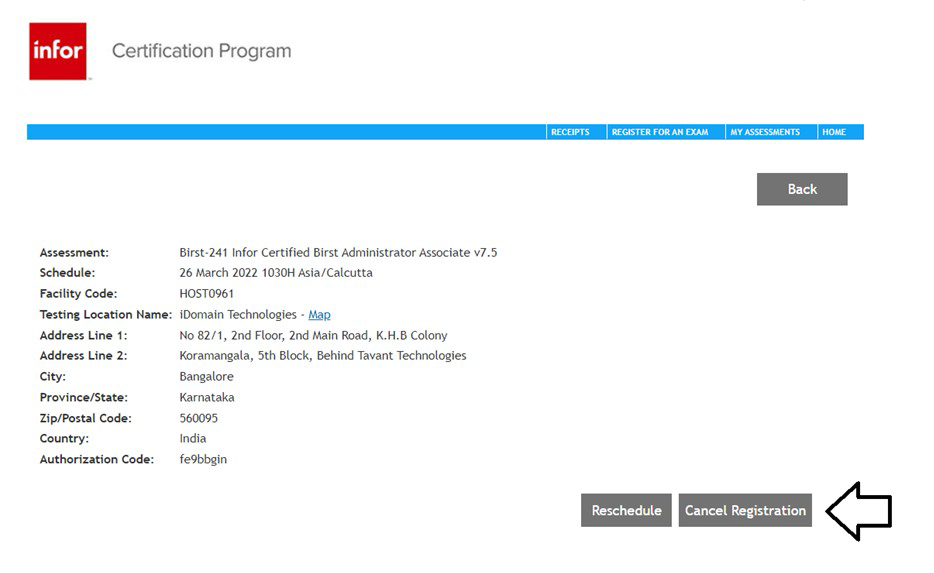Viewport: 934px width, 573px height.
Task: Open the Receipts menu item
Action: [x=570, y=132]
